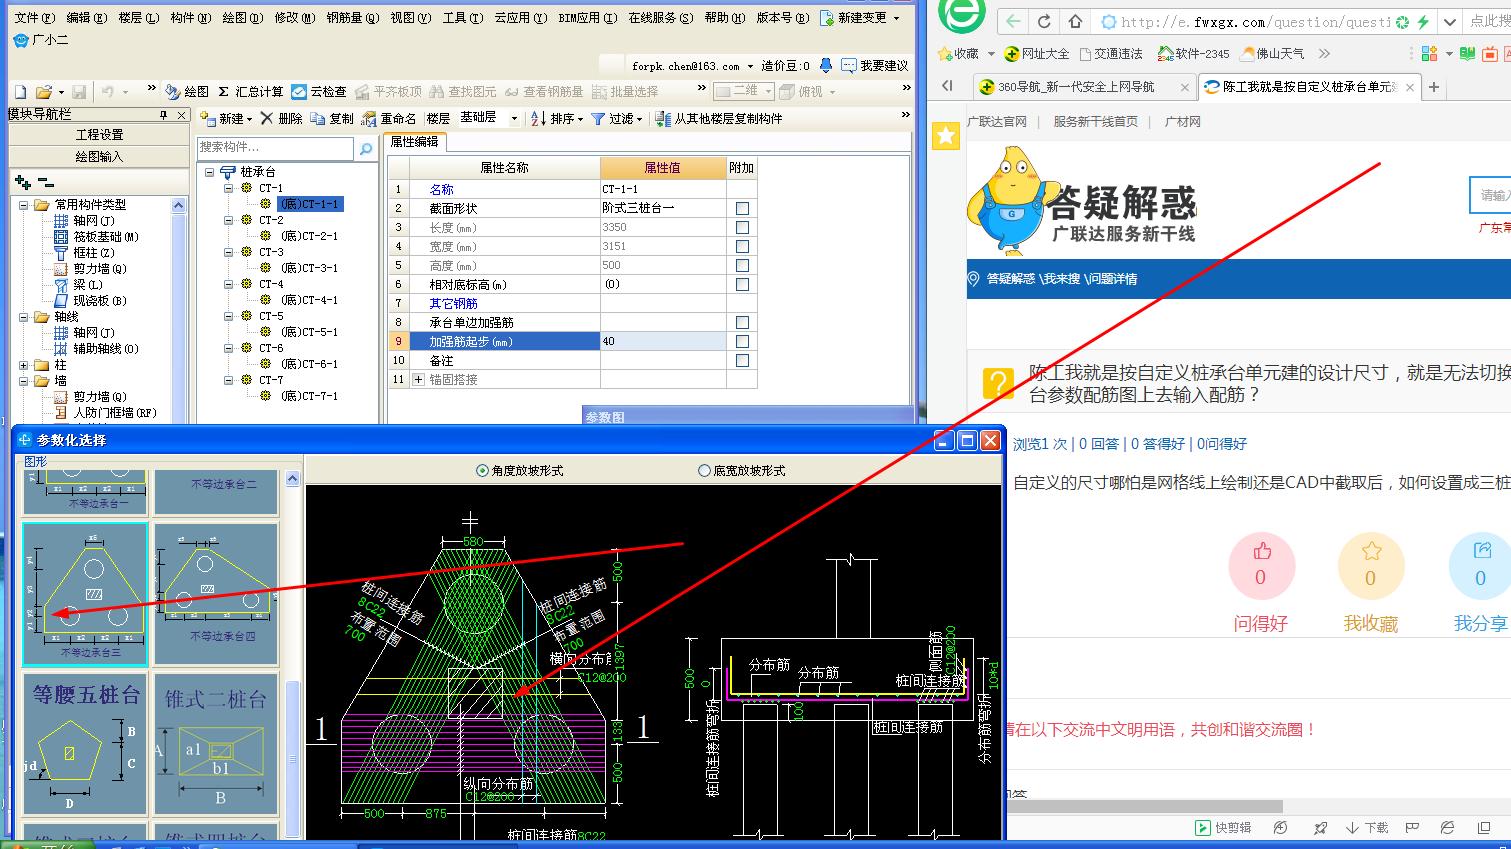Image resolution: width=1511 pixels, height=849 pixels.
Task: Click 删除 delete in component toolbar
Action: click(x=281, y=118)
